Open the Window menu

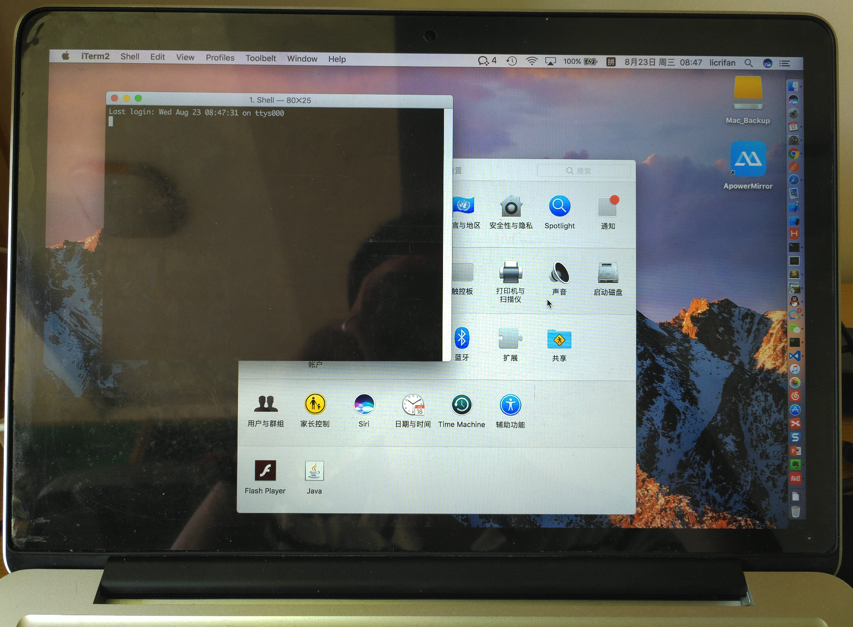pos(302,59)
